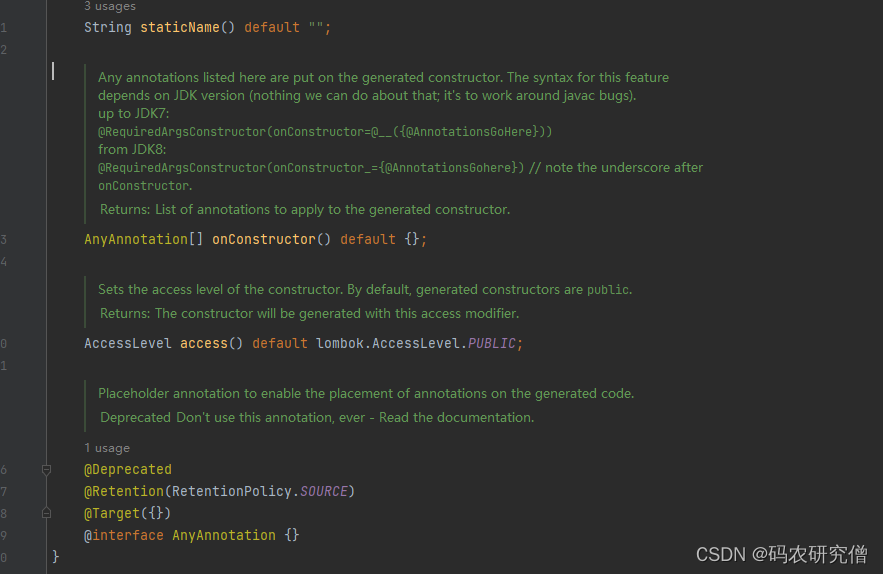Click the @Retention annotation

click(x=123, y=491)
